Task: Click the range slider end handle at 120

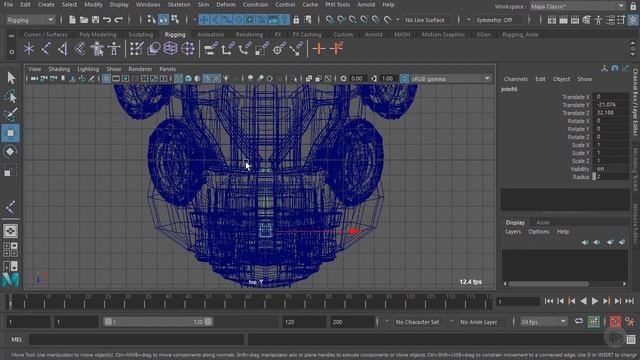Action: [208, 322]
